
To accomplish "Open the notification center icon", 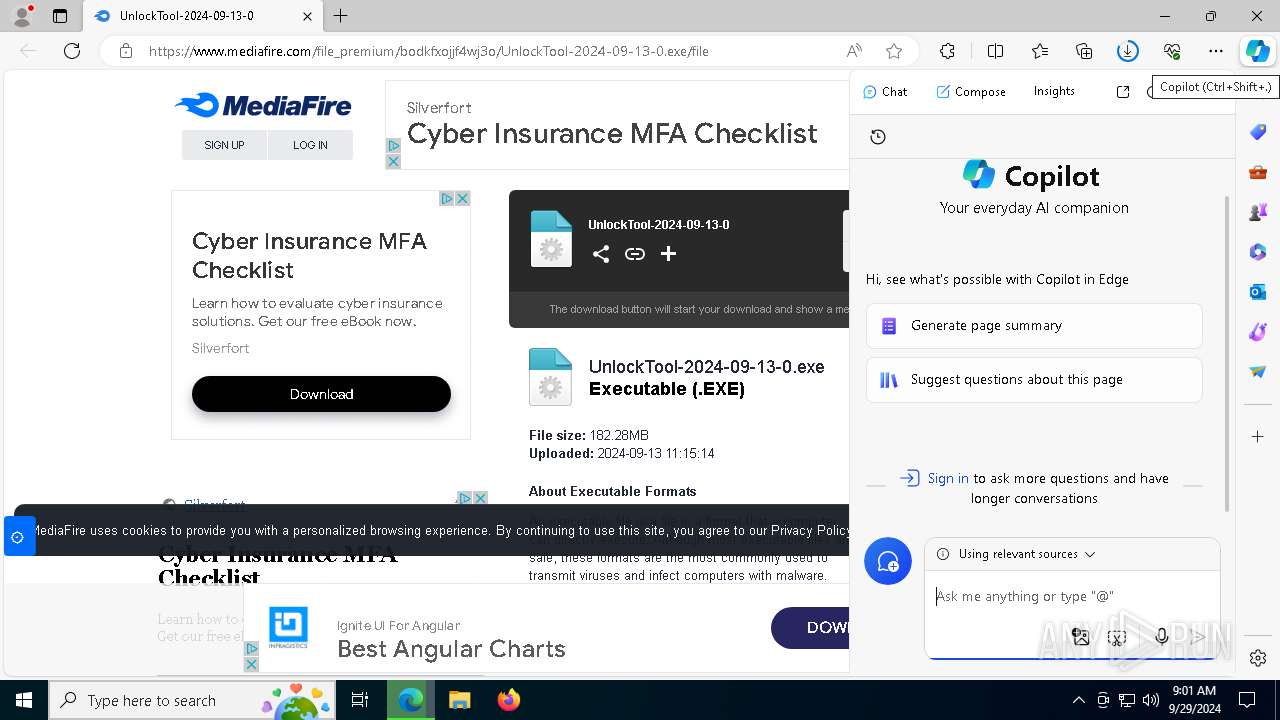I will pos(1247,700).
